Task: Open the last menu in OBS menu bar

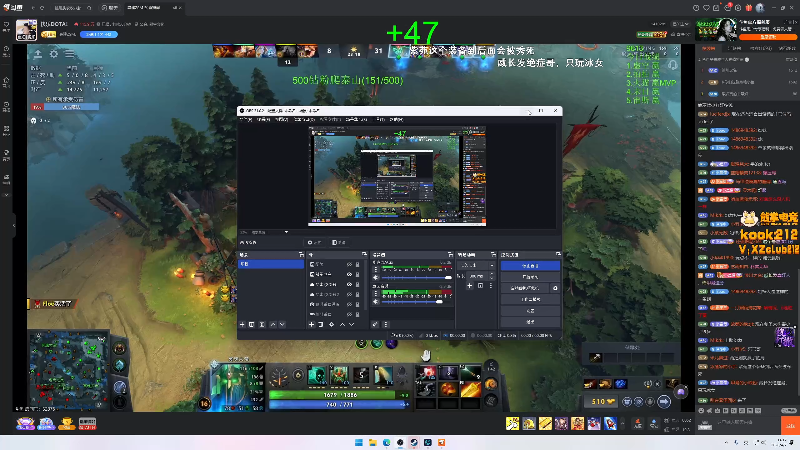Action: coord(396,119)
